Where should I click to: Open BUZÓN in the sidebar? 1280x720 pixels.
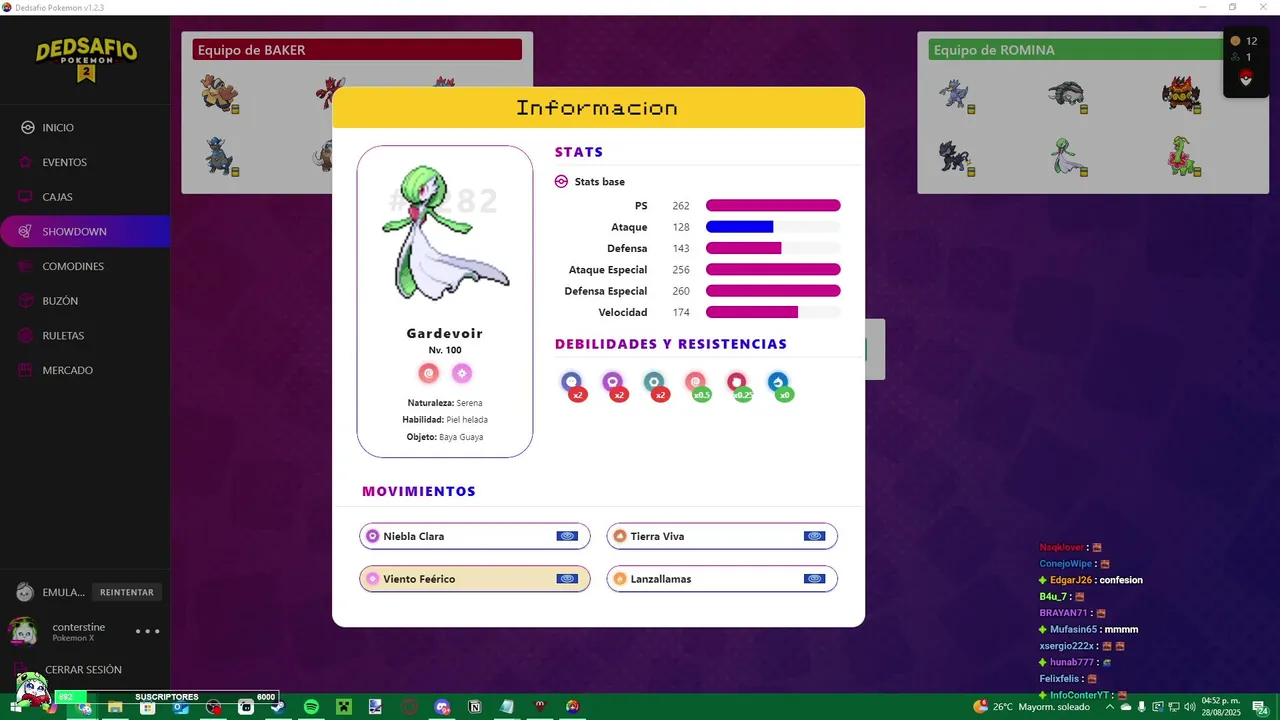pyautogui.click(x=85, y=301)
